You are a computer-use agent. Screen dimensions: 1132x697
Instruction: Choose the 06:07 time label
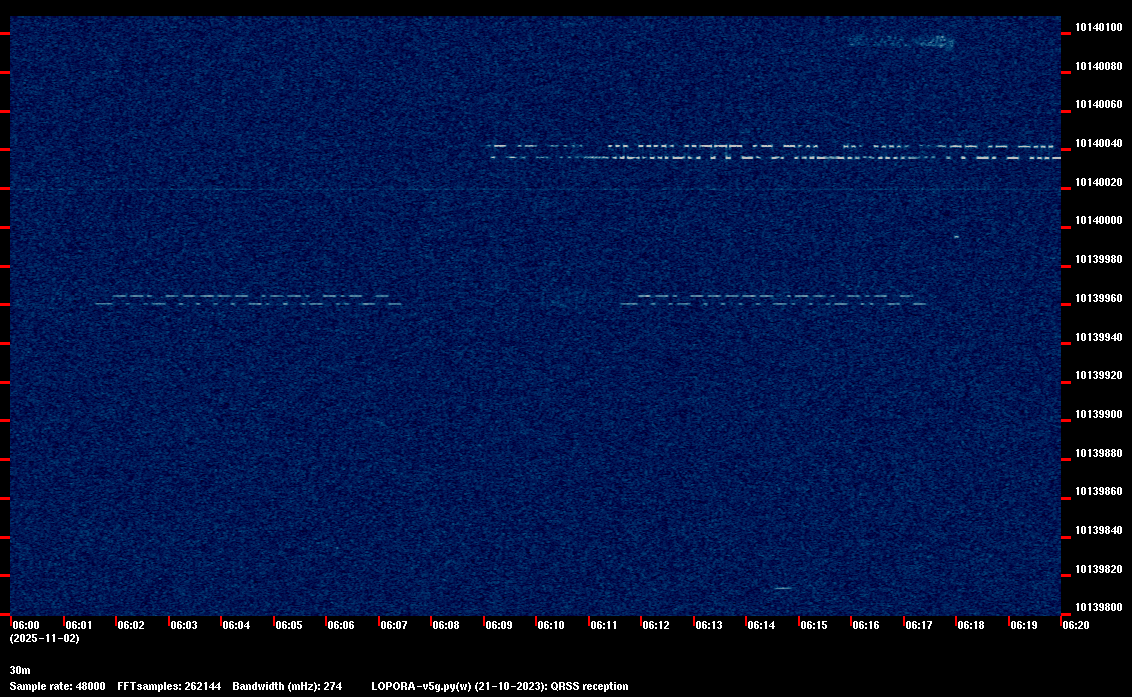point(393,625)
